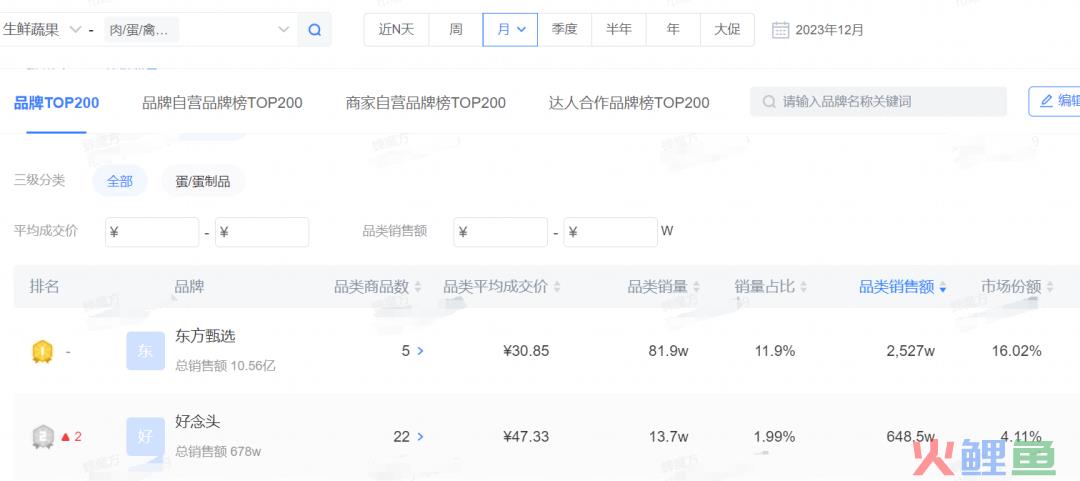The width and height of the screenshot is (1080, 481).
Task: Click the blue search magnifier button
Action: 315,30
